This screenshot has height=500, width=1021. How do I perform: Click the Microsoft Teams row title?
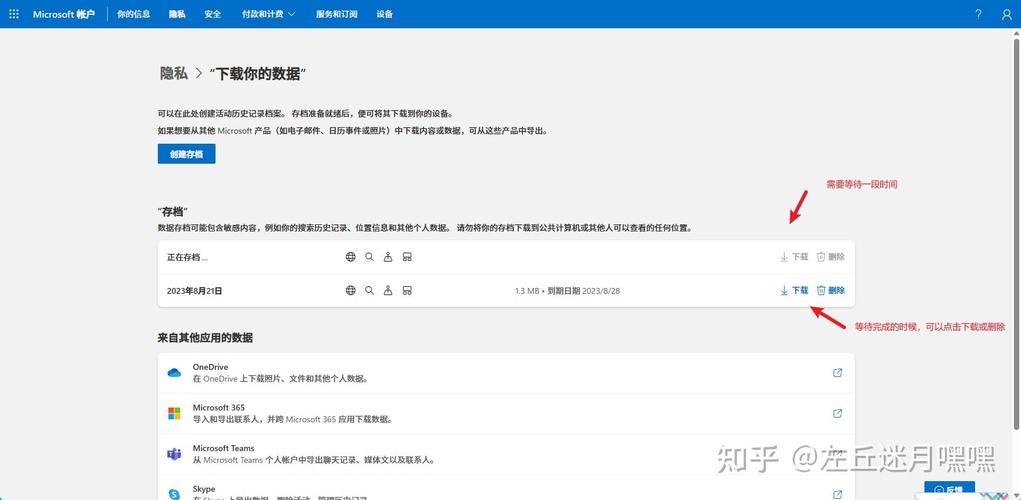pyautogui.click(x=223, y=448)
